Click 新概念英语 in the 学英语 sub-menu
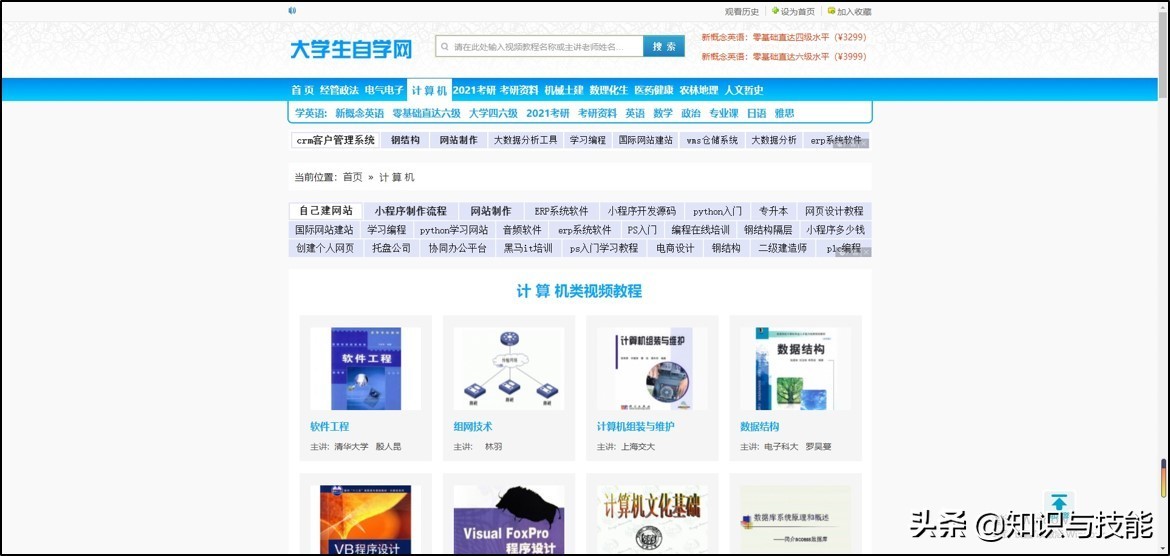The height and width of the screenshot is (556, 1170). pos(360,113)
